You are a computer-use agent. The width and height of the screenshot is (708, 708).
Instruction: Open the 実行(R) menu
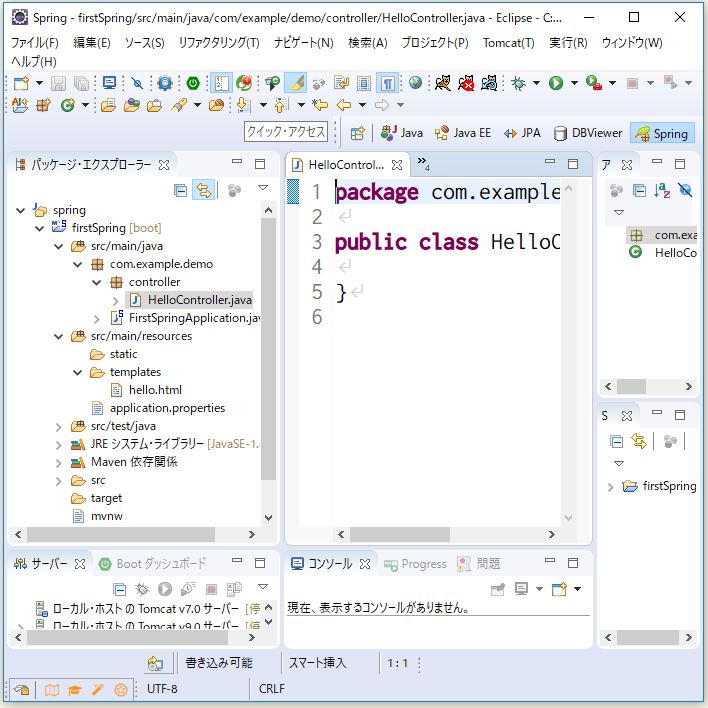click(x=568, y=43)
